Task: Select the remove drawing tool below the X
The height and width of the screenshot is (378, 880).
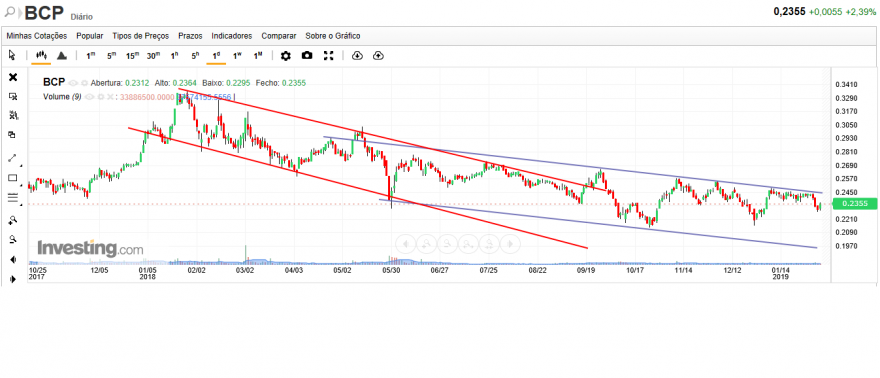Action: [x=13, y=97]
